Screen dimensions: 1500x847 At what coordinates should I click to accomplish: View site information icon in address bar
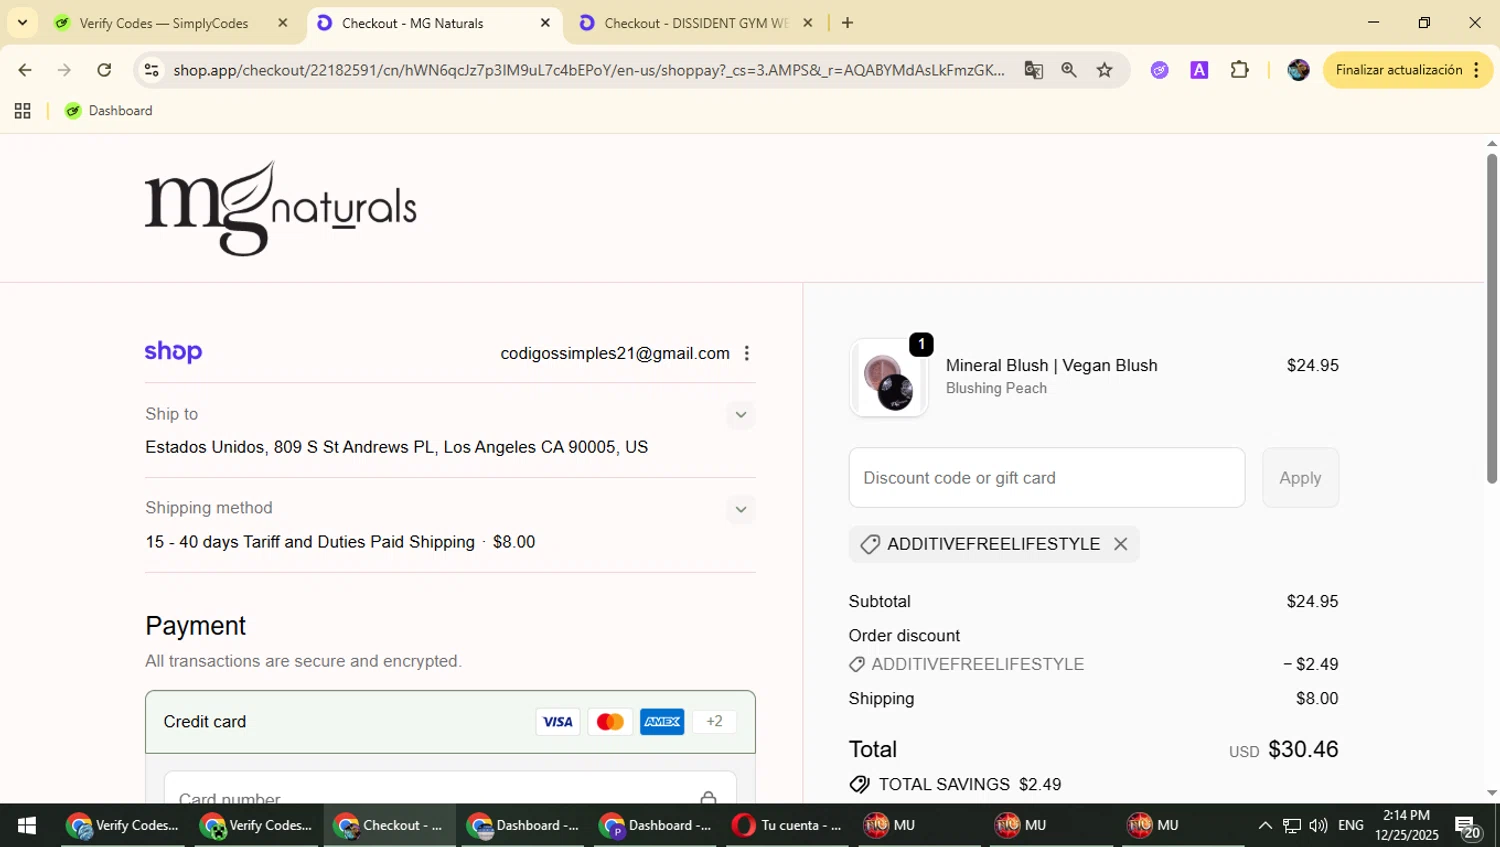pyautogui.click(x=151, y=70)
